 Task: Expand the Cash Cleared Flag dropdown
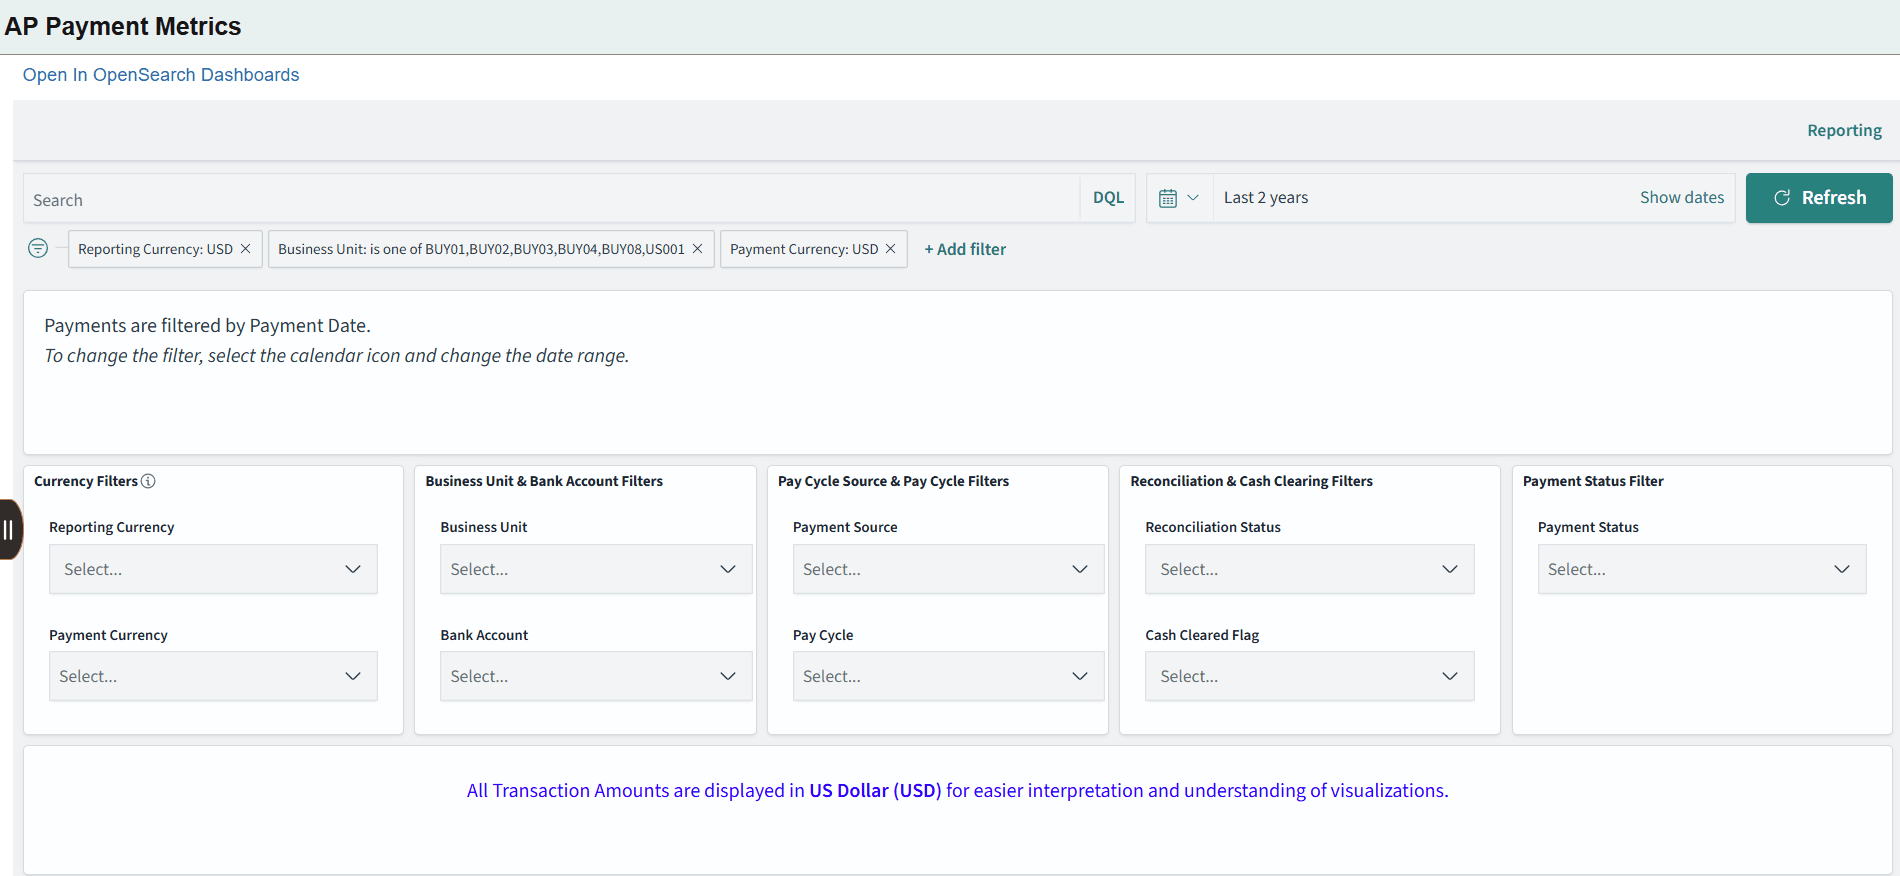click(x=1309, y=676)
